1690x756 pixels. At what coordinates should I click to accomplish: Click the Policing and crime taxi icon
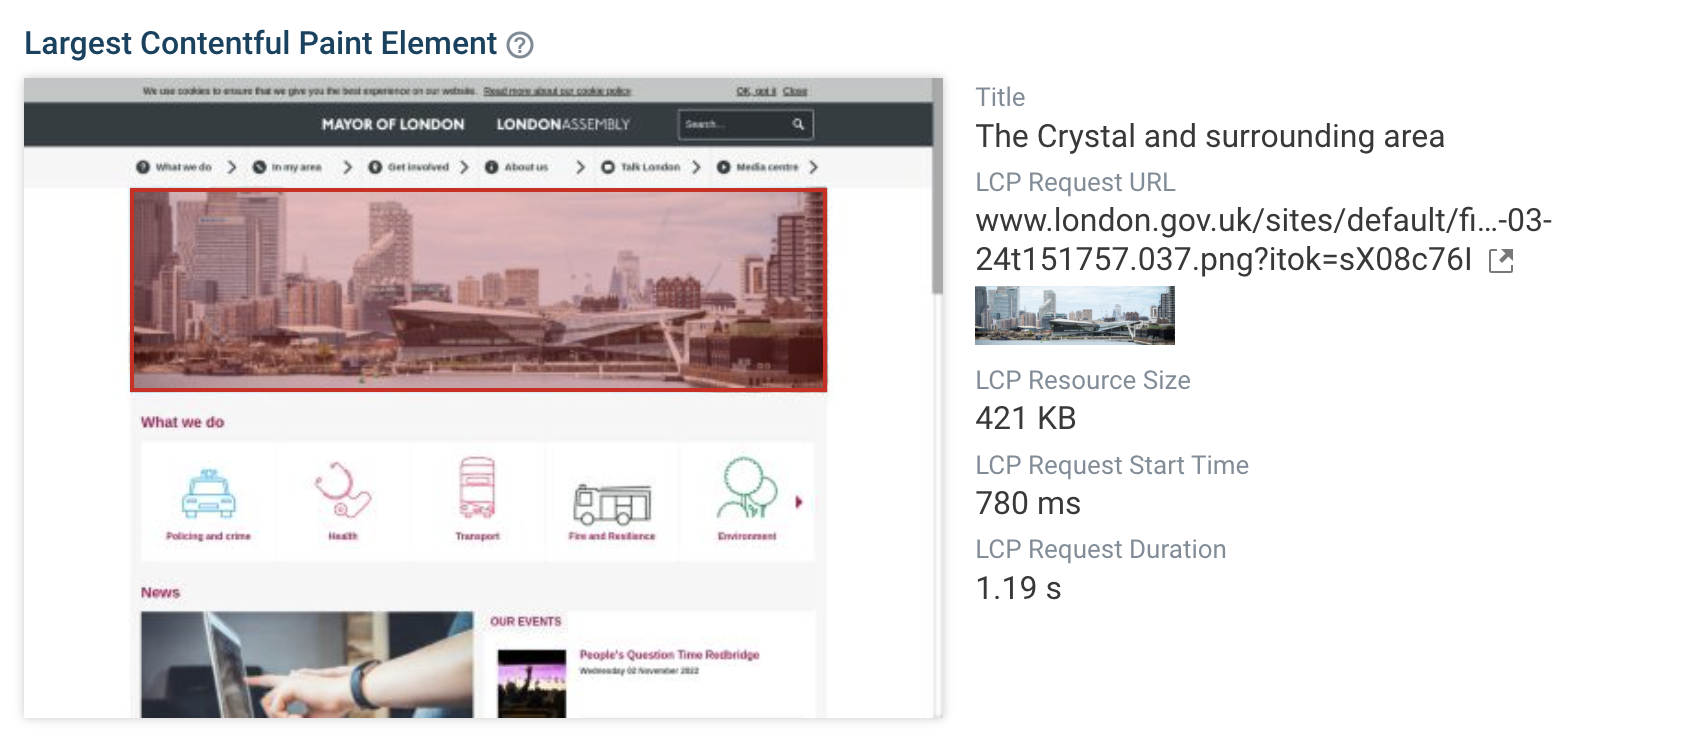point(208,494)
